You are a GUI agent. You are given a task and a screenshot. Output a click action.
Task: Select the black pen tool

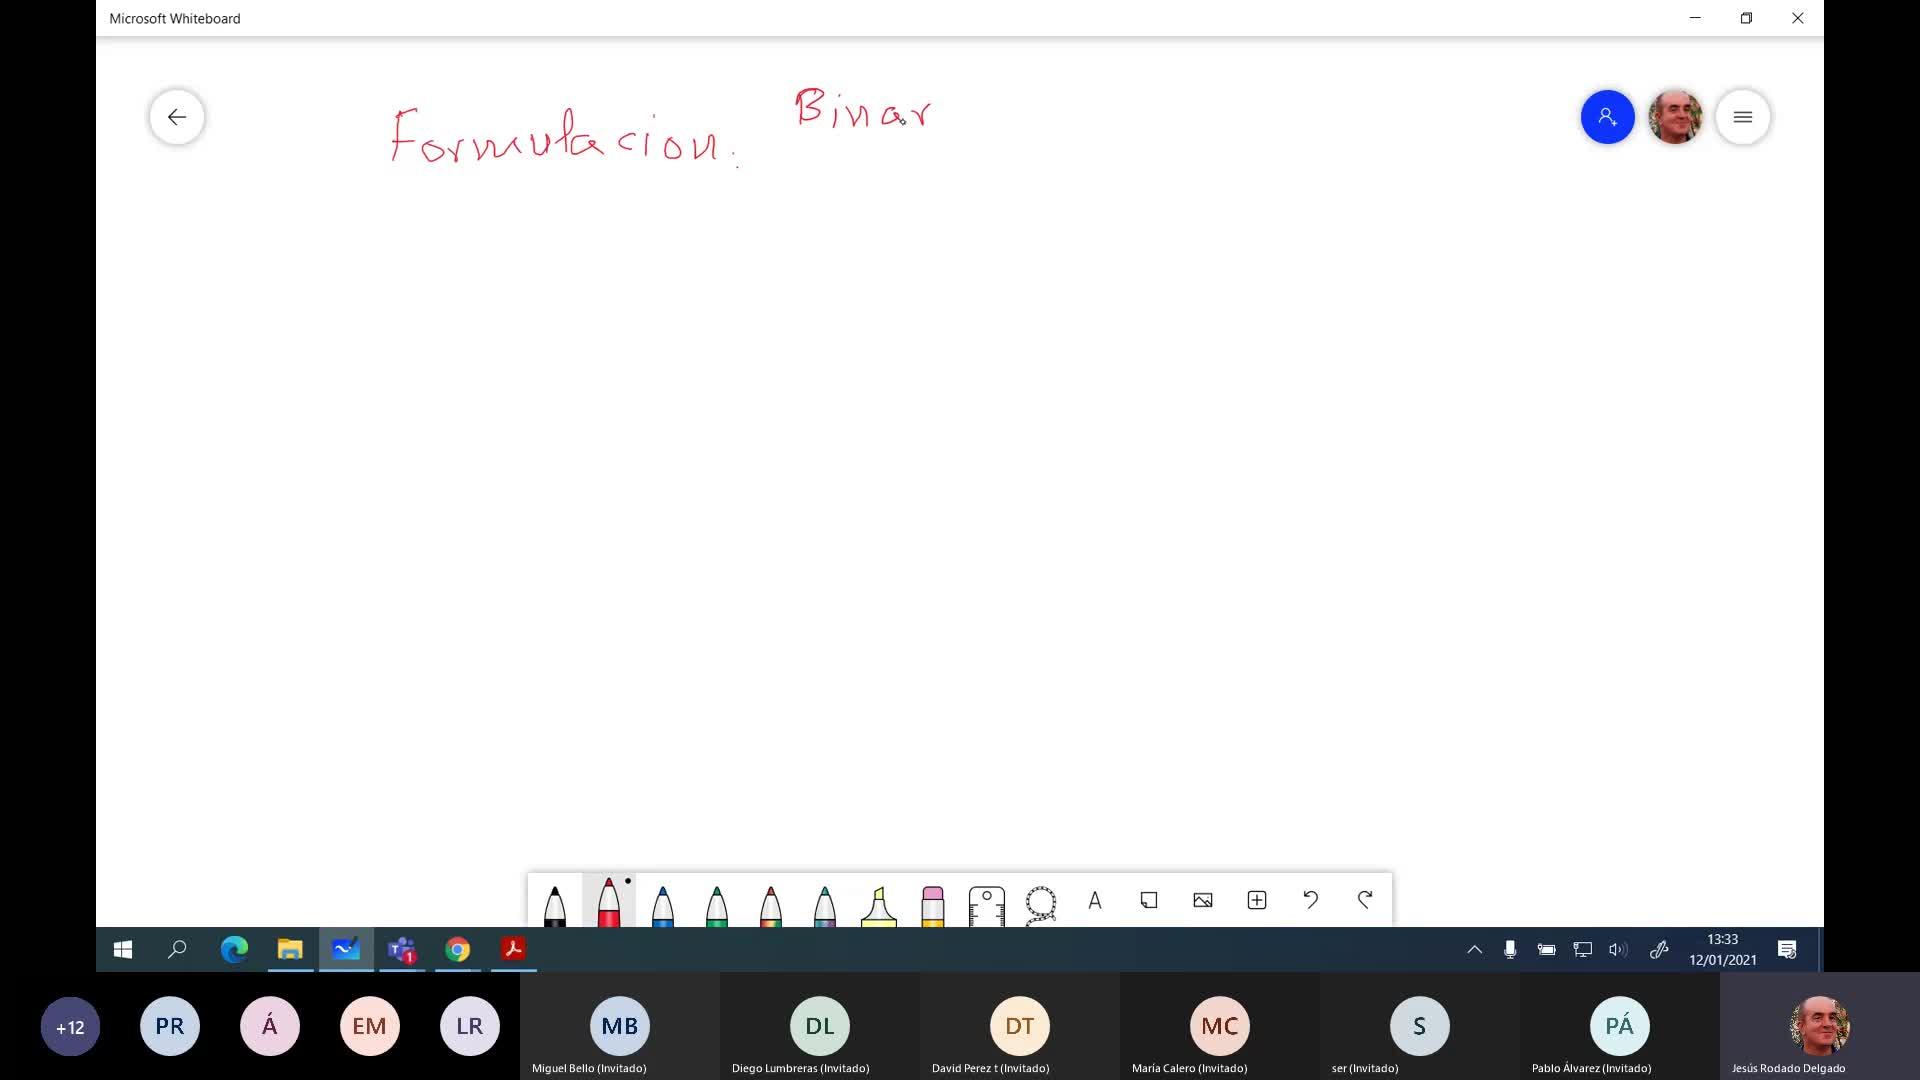pyautogui.click(x=555, y=904)
